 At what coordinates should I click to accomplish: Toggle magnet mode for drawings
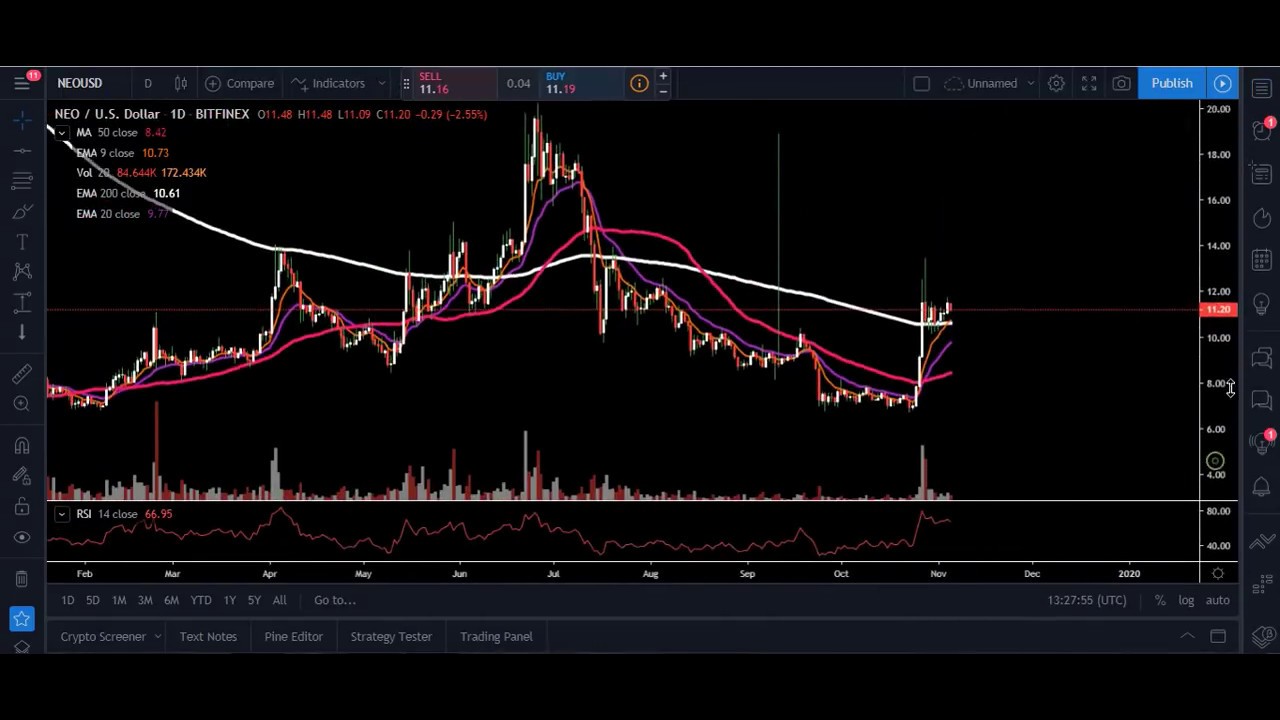pyautogui.click(x=22, y=446)
